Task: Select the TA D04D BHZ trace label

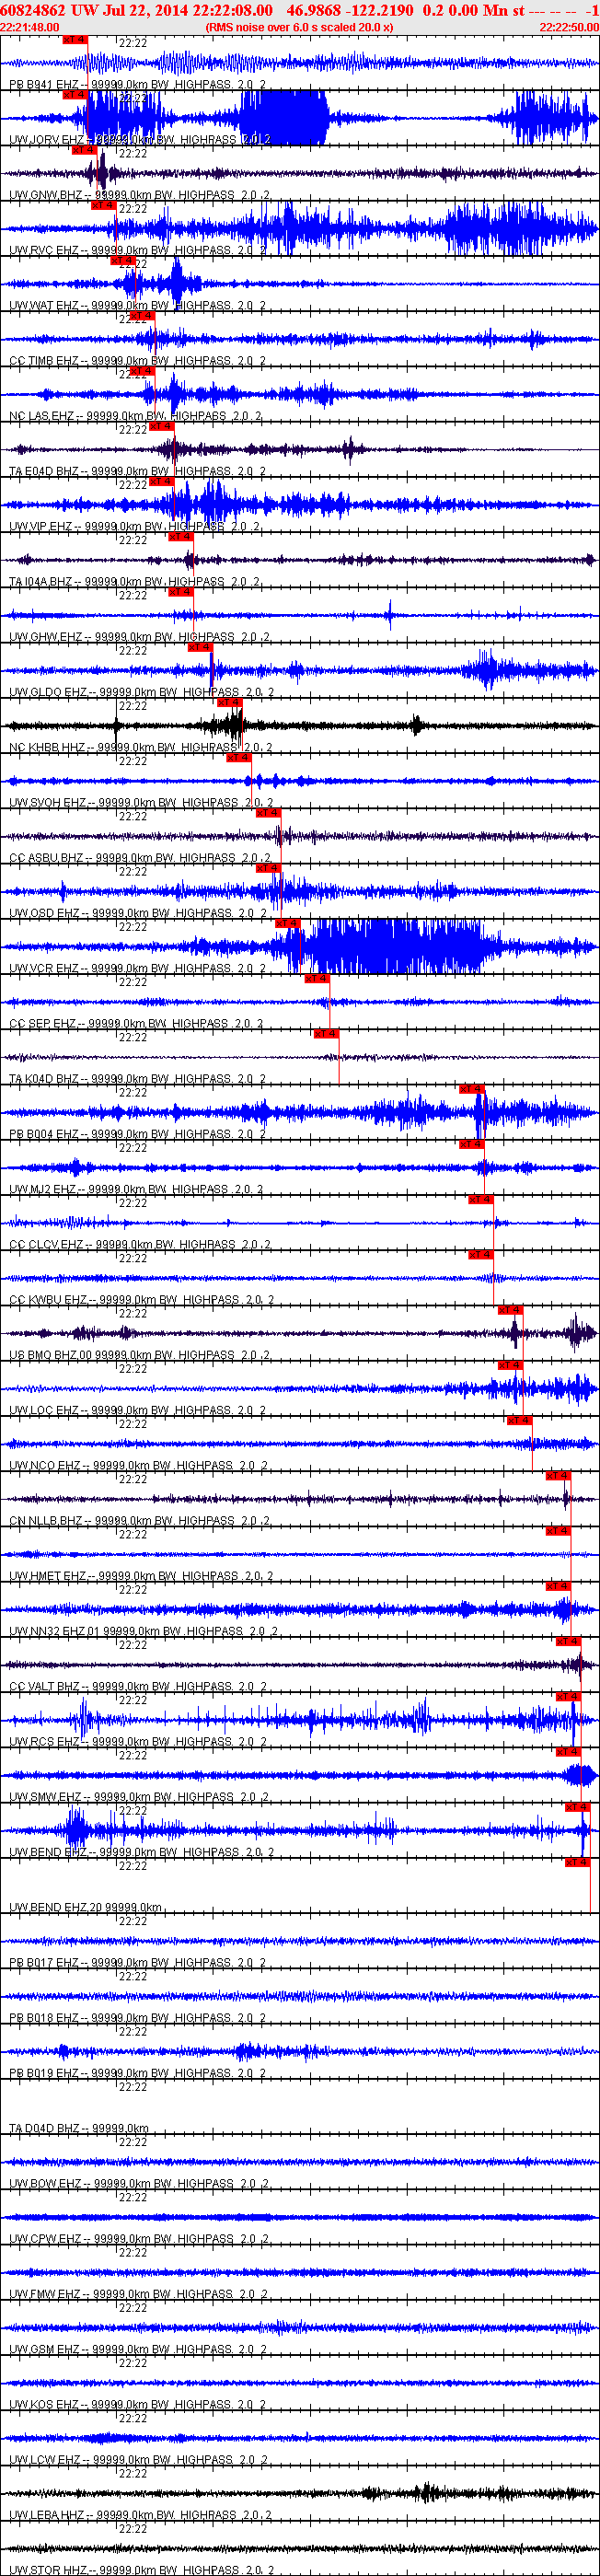Action: point(79,2129)
